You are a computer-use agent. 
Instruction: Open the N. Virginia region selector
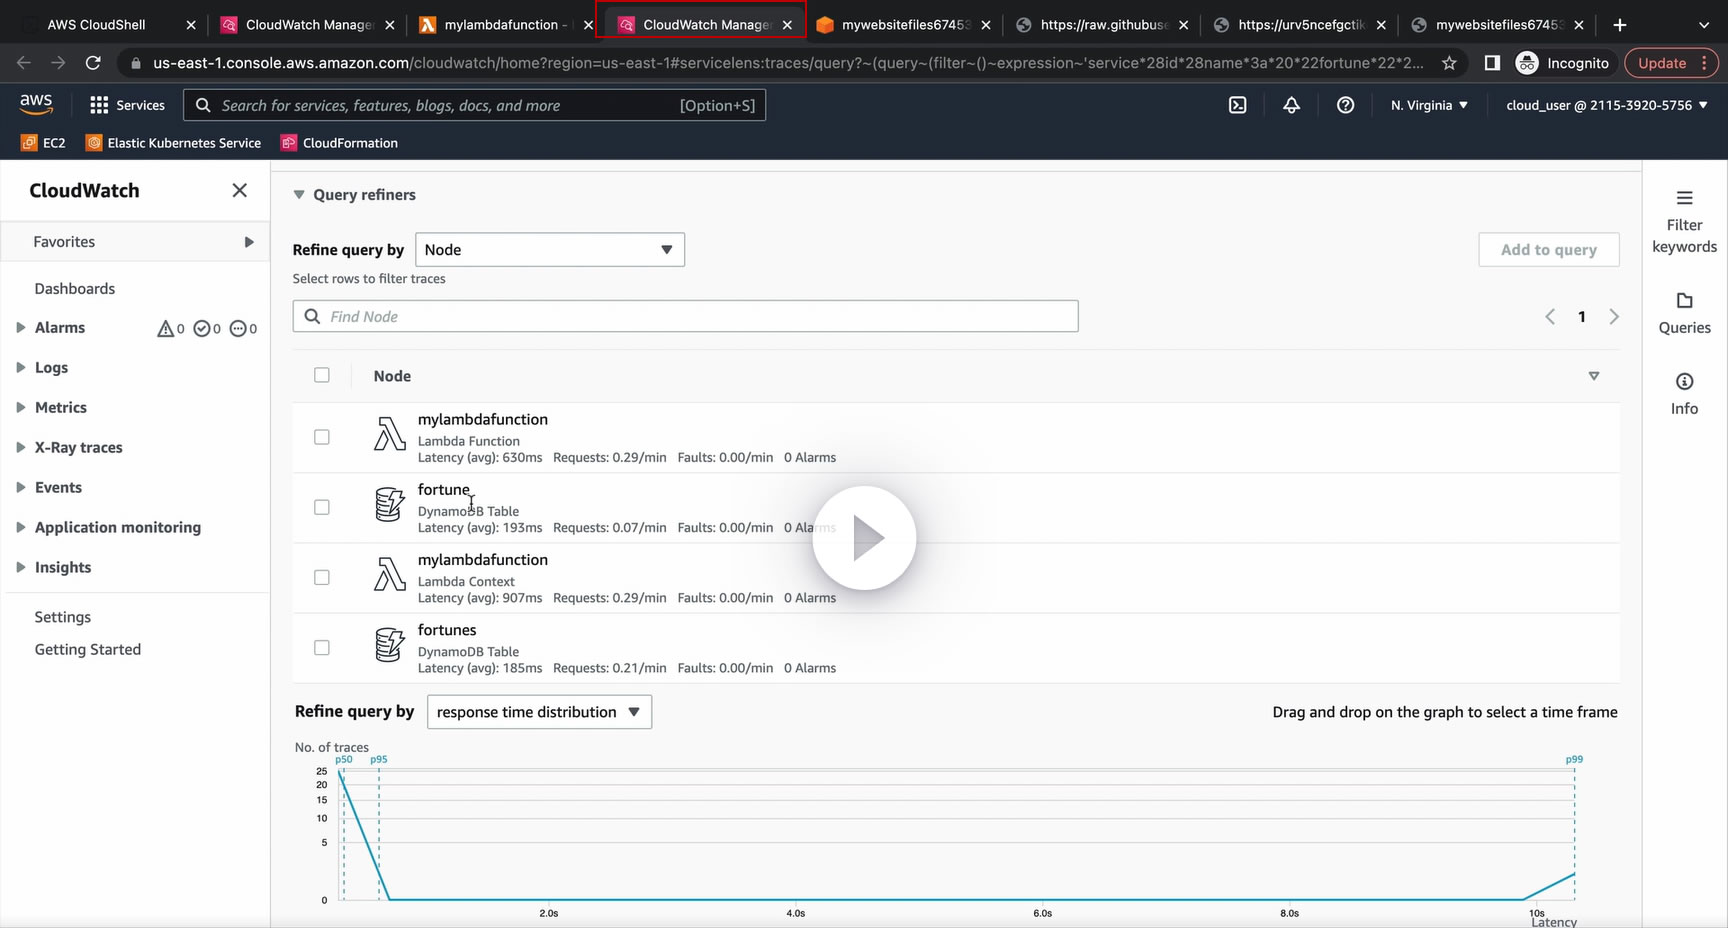[1429, 105]
